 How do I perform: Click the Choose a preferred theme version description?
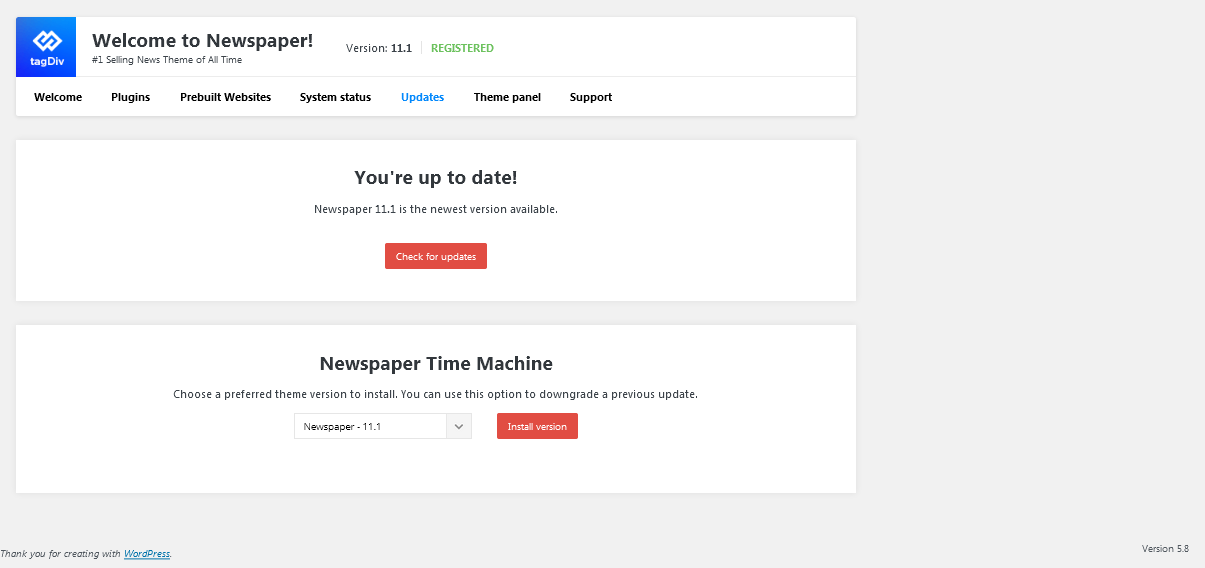(436, 394)
